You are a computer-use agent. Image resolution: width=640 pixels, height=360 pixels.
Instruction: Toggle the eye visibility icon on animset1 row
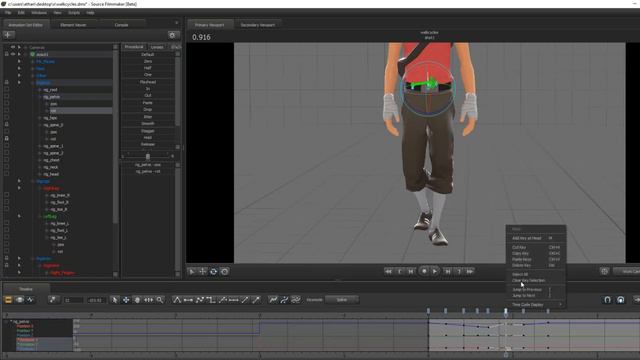[x=13, y=54]
